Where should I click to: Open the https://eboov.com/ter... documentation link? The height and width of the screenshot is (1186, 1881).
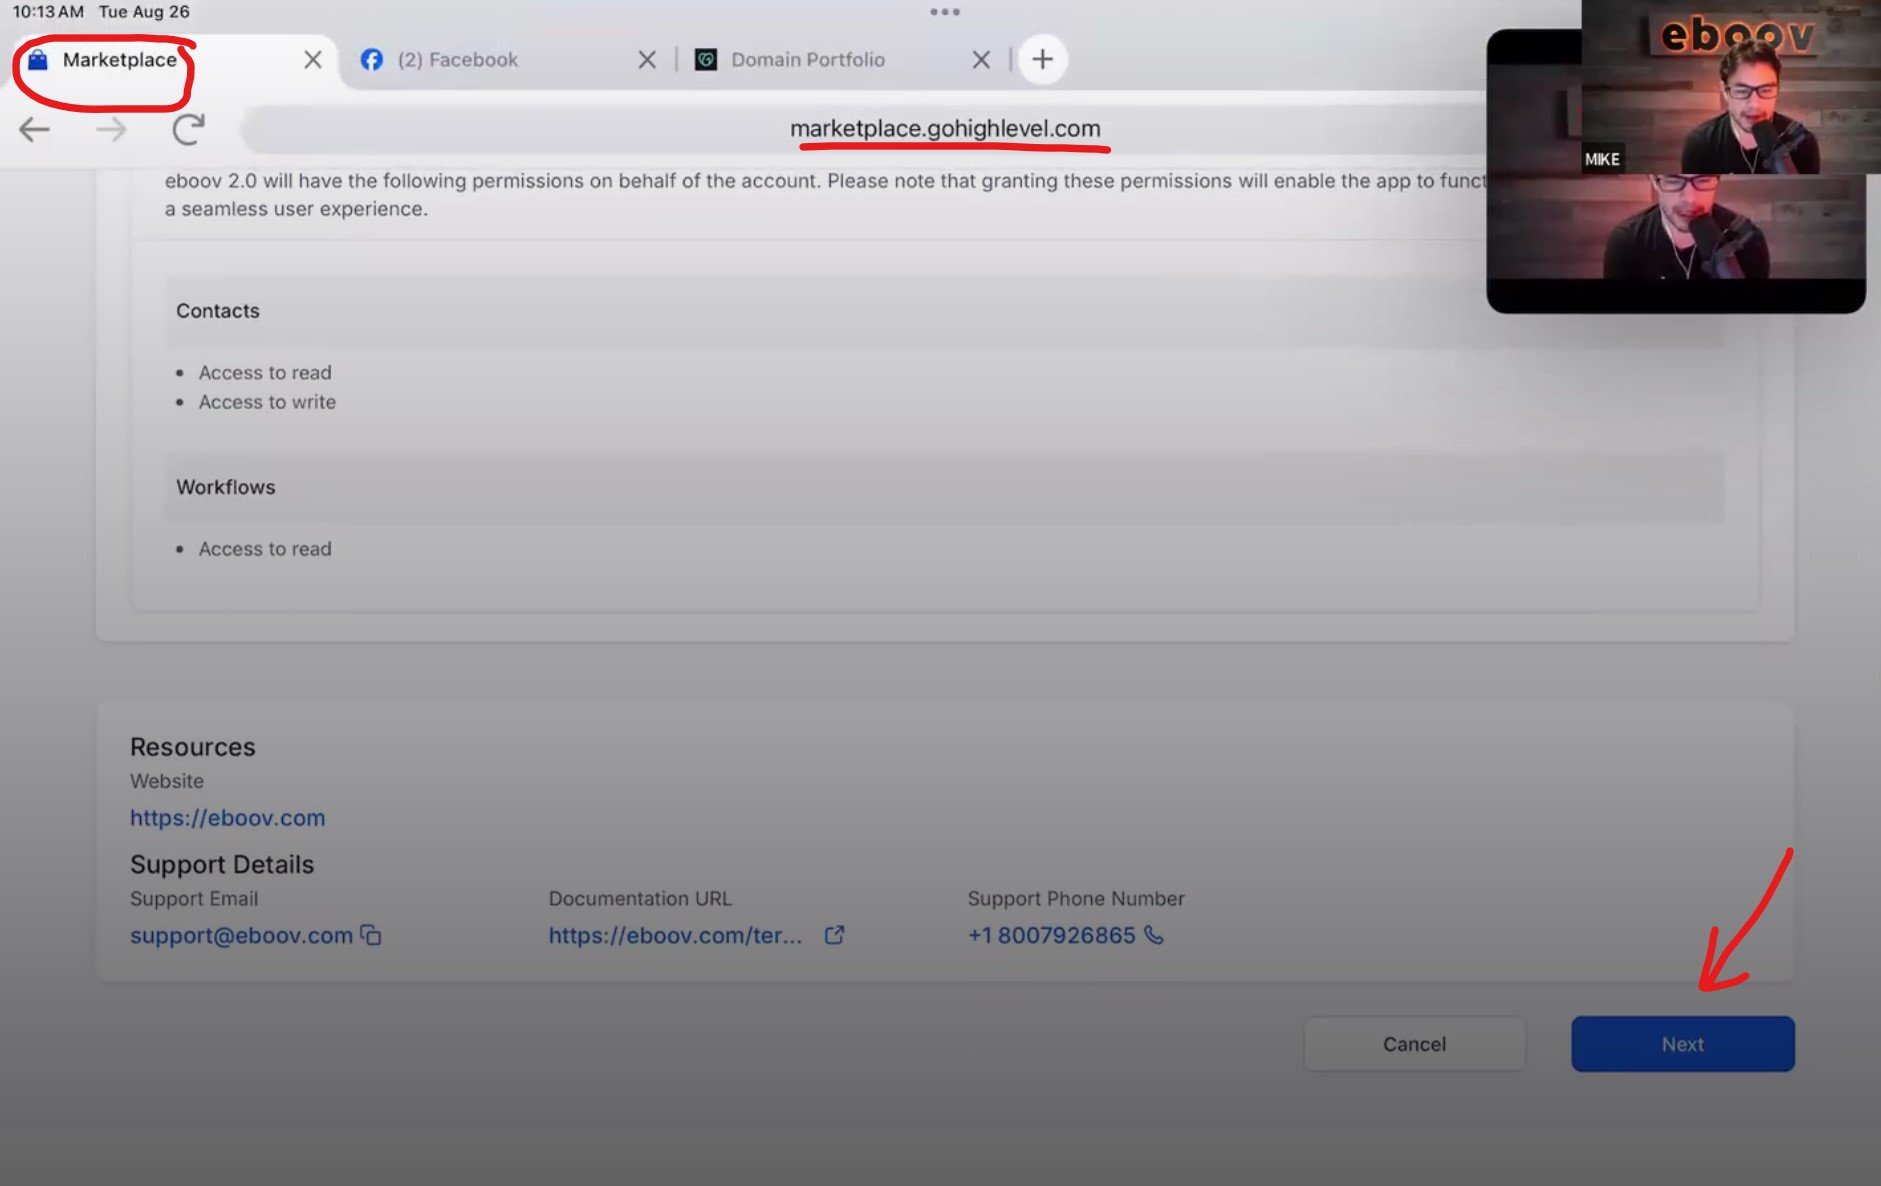pos(675,935)
